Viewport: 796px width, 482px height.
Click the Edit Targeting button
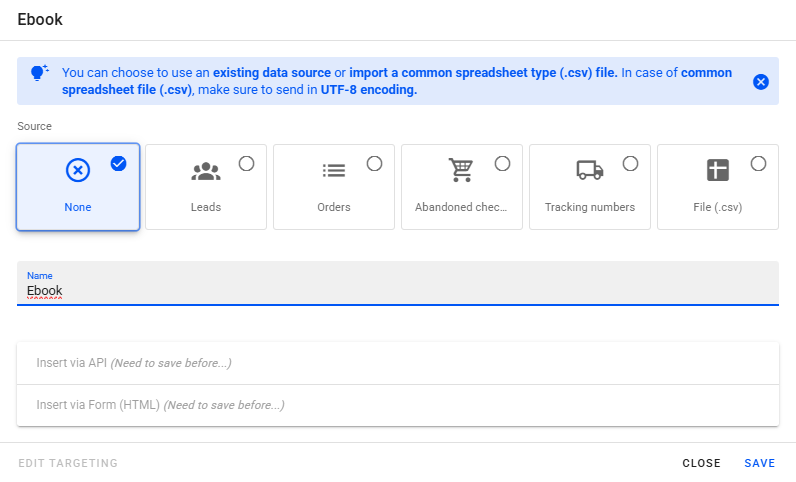coord(68,463)
